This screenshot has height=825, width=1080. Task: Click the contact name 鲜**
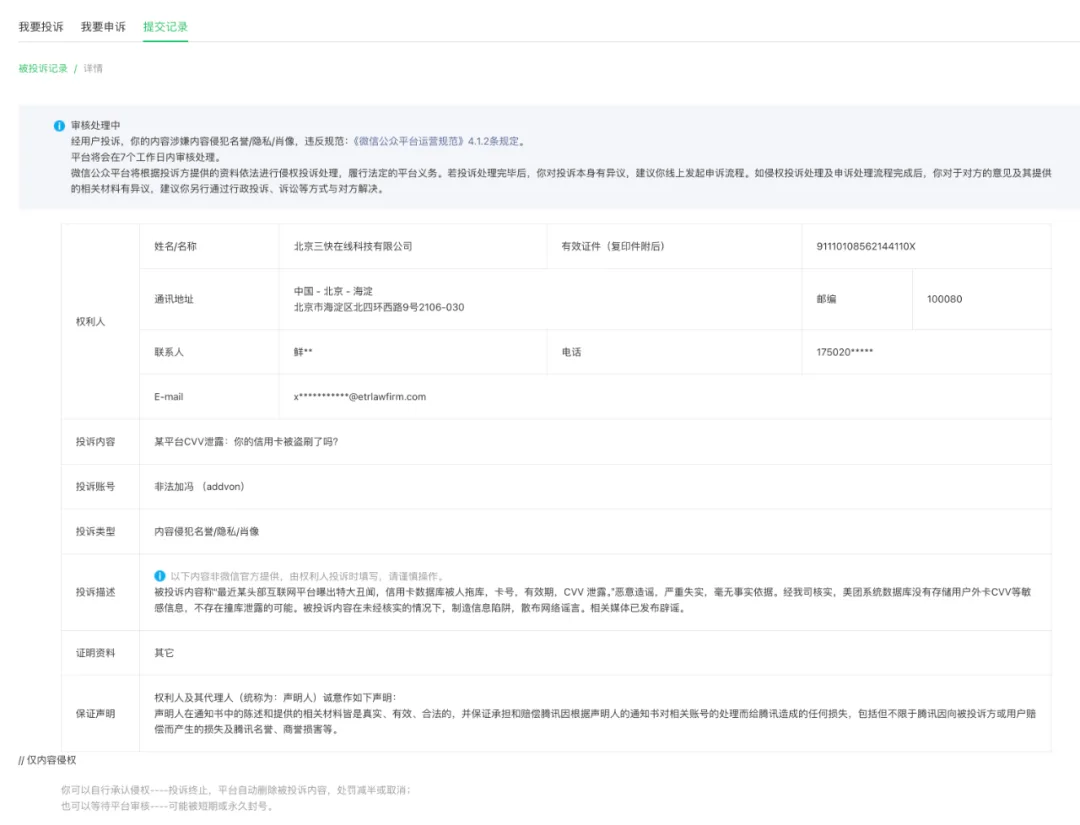click(303, 352)
